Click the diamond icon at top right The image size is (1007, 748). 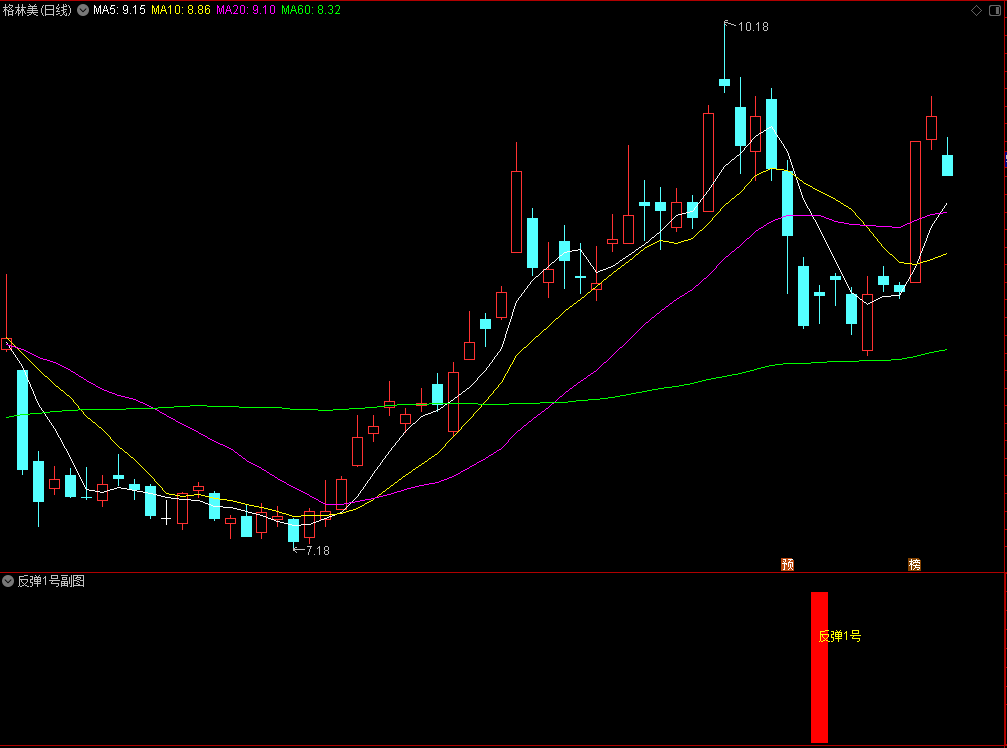pos(976,10)
